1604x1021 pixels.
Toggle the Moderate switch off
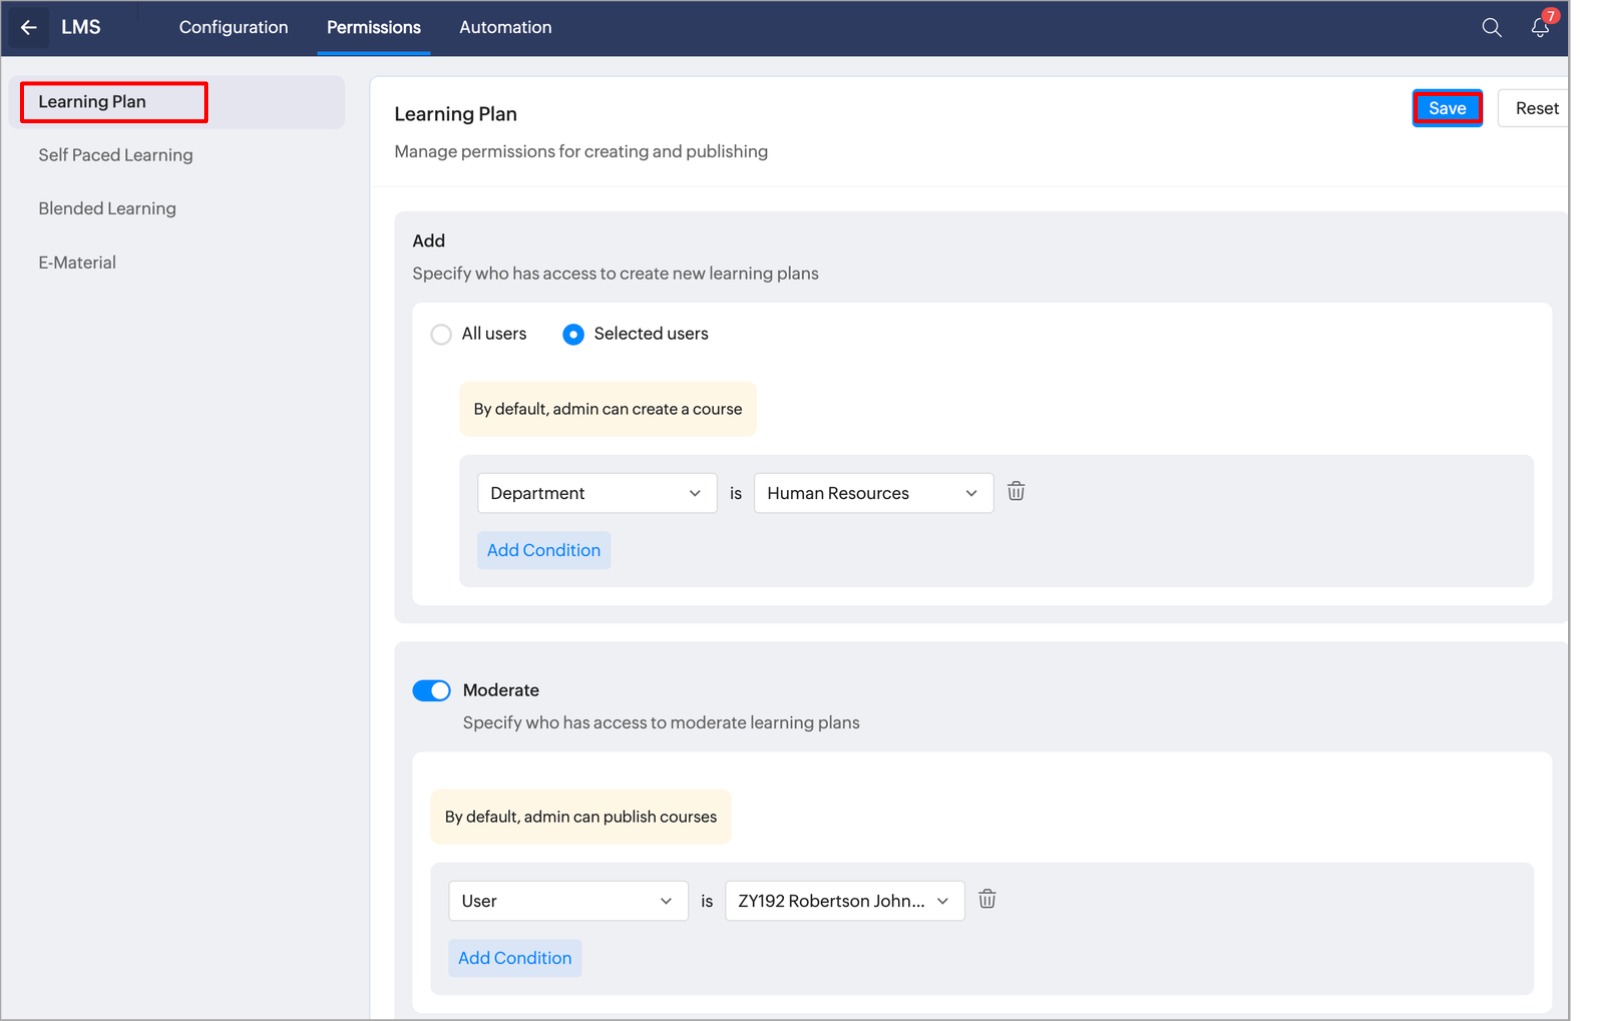tap(432, 691)
